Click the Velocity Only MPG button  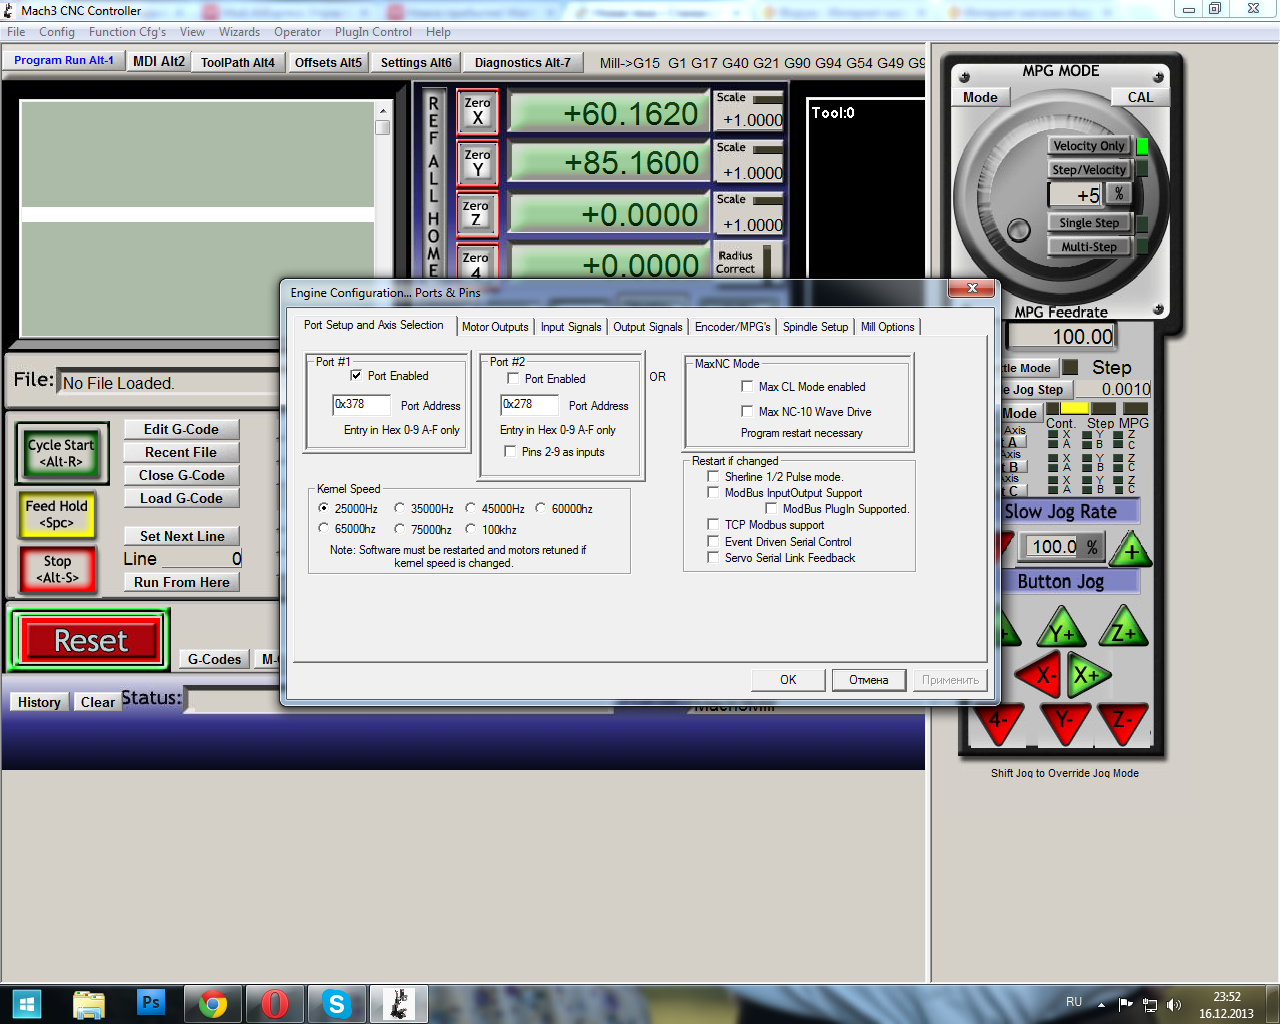(1089, 146)
